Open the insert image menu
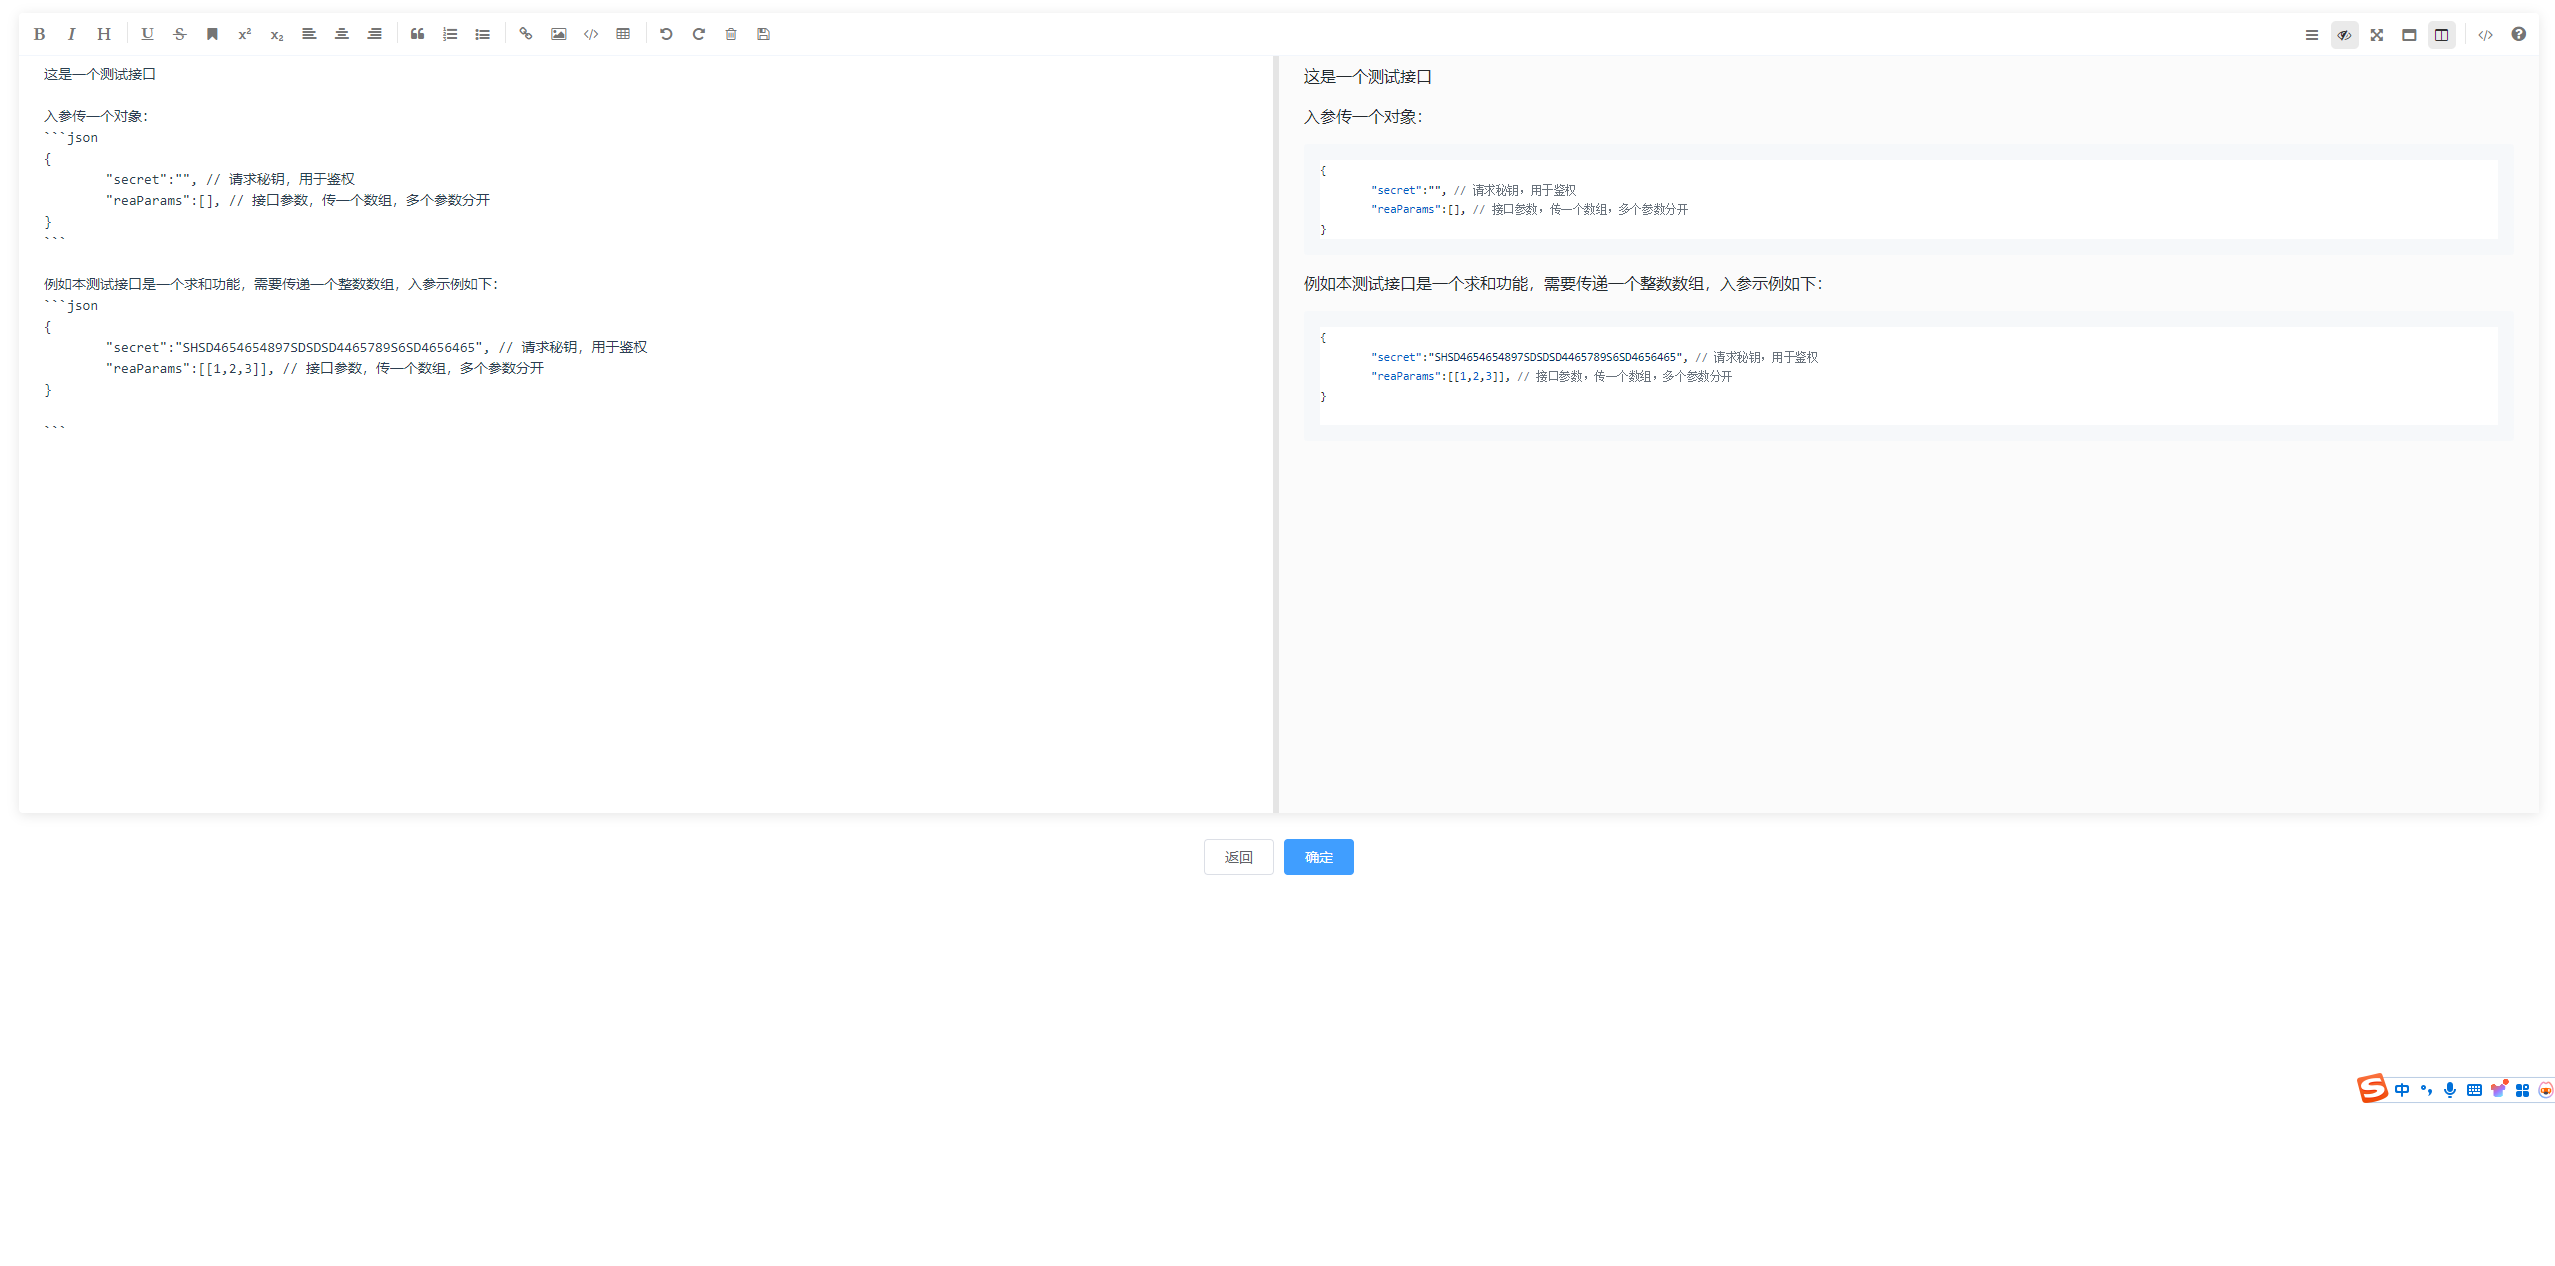The image size is (2555, 1266). pos(559,34)
